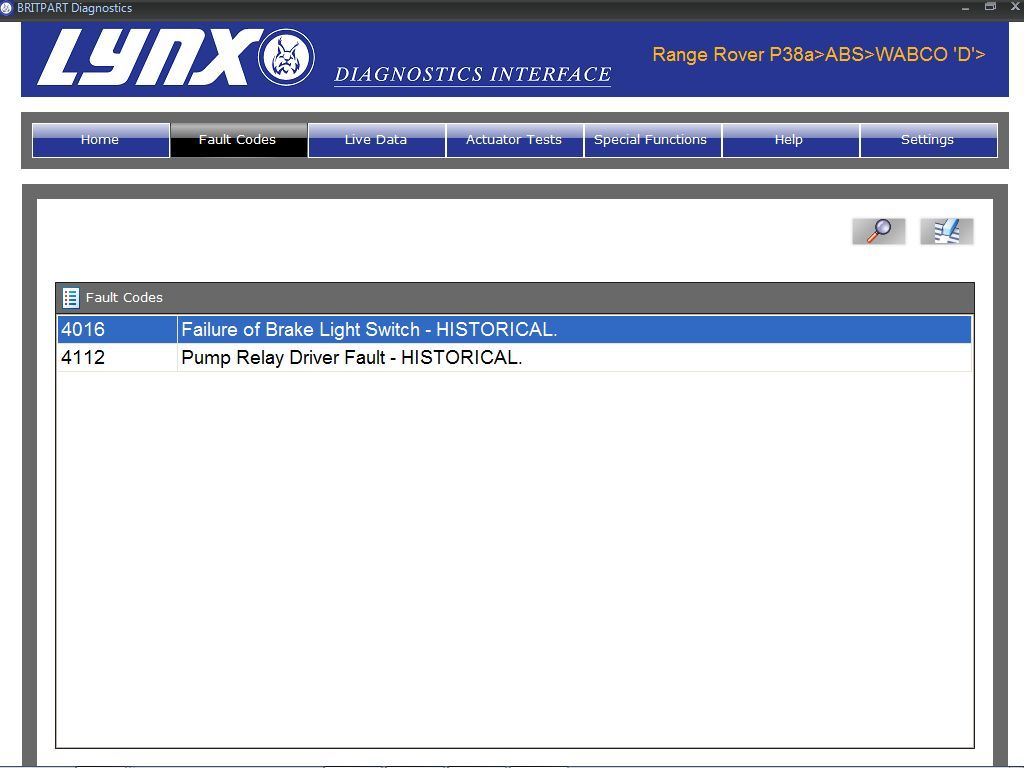Restore down the BRITPART Diagnostics window
Screen dimensions: 1024x768
click(990, 7)
